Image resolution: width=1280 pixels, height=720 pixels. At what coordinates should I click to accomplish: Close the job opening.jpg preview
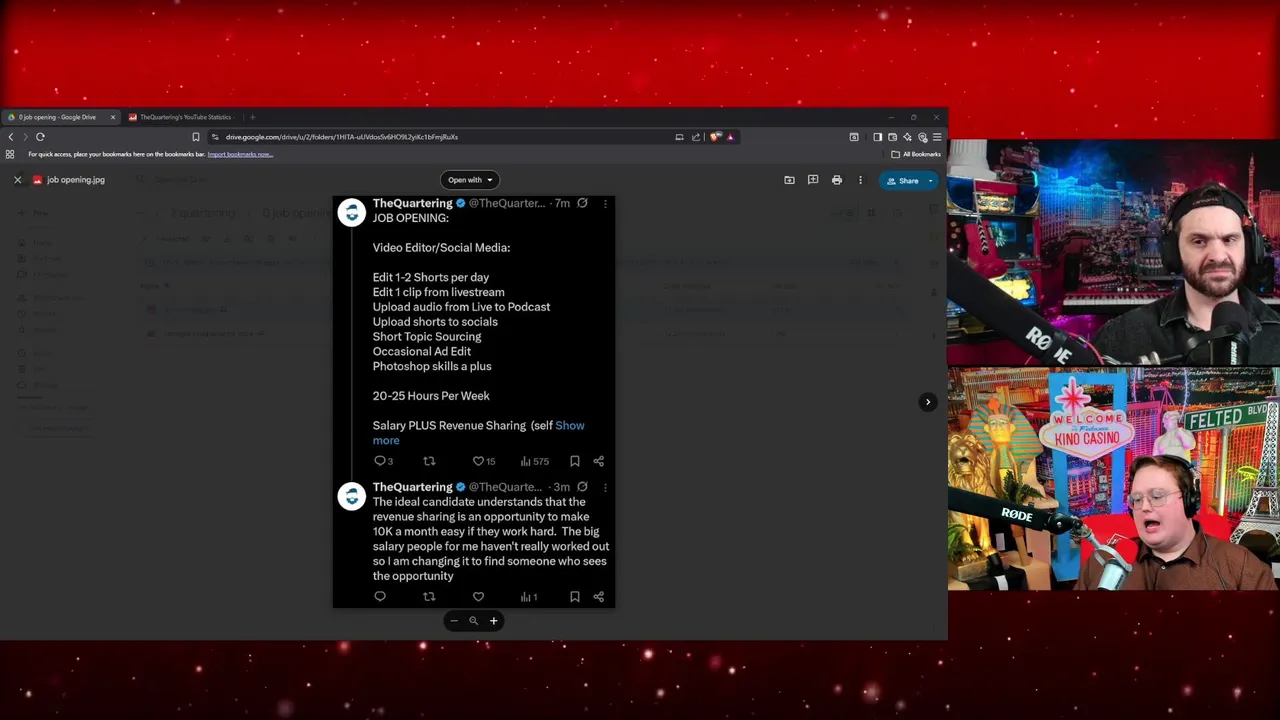(x=17, y=180)
